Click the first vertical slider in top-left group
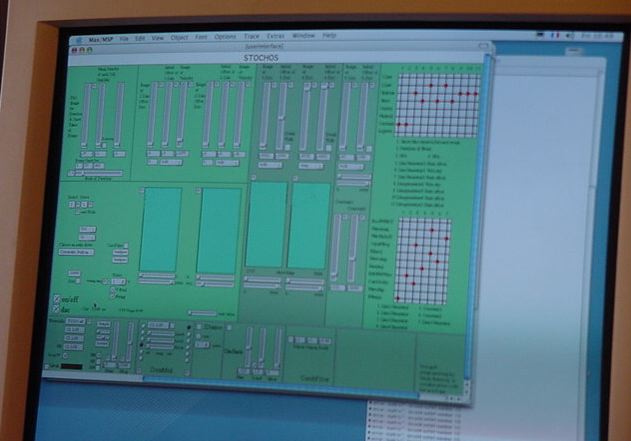The height and width of the screenshot is (441, 631). pyautogui.click(x=86, y=115)
